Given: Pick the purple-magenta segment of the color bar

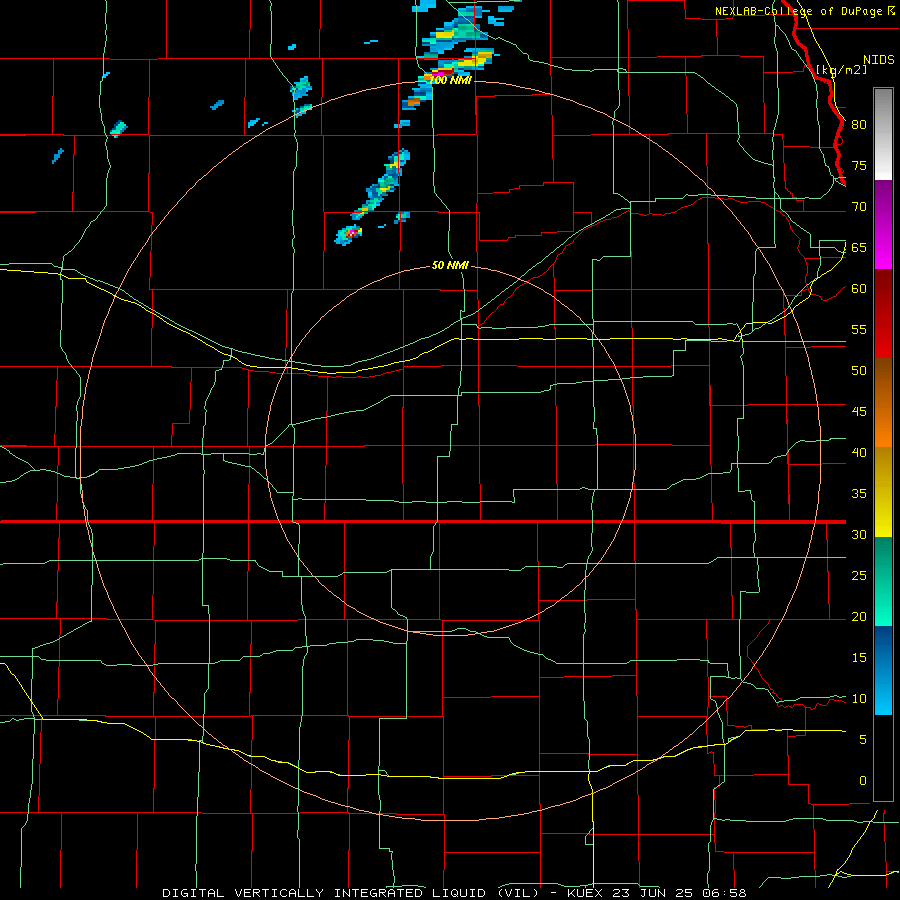Looking at the screenshot, I should point(883,224).
